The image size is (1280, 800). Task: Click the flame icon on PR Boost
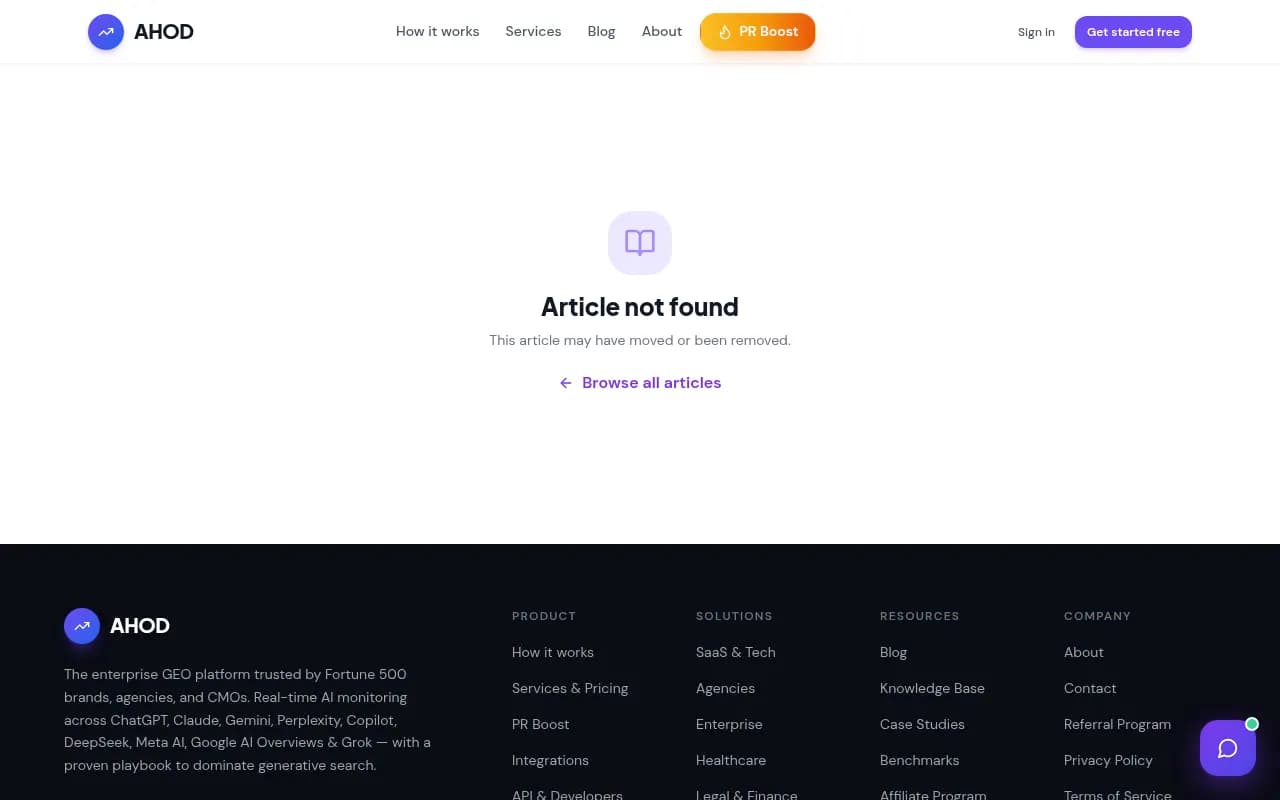(x=725, y=32)
